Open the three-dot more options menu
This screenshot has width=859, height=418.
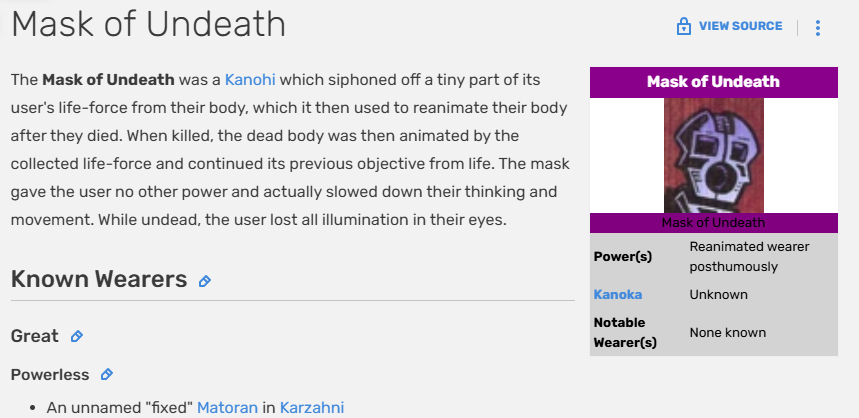817,28
